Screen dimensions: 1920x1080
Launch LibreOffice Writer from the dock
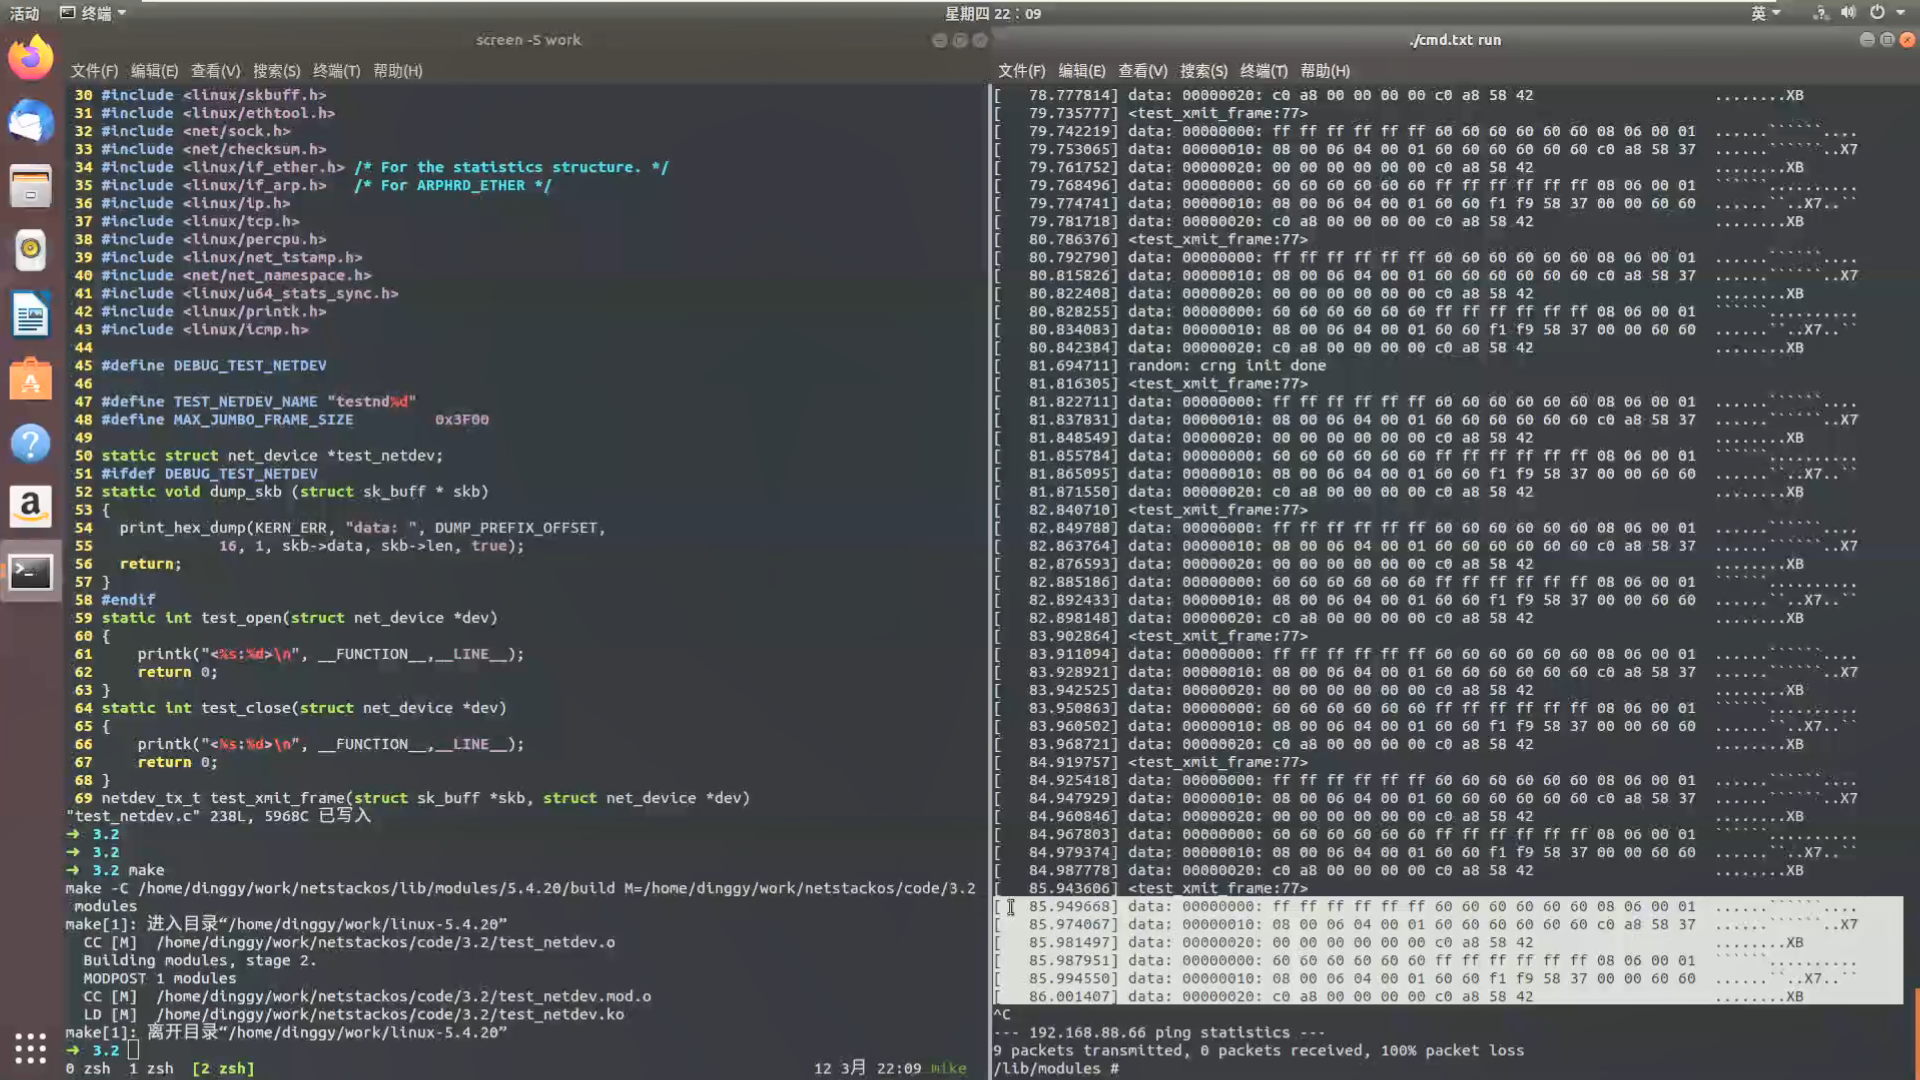pos(30,315)
